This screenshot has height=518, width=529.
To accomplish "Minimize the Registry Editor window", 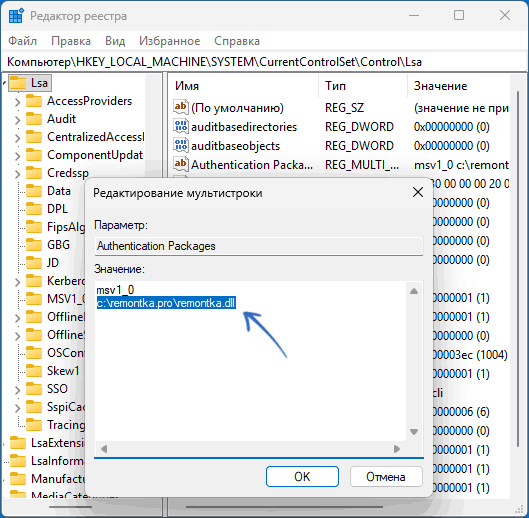I will [x=414, y=16].
